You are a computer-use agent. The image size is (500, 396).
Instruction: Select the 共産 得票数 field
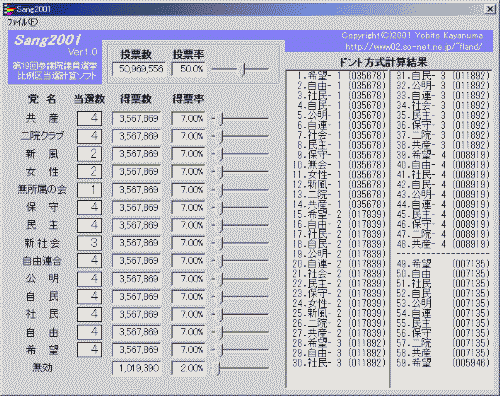[x=137, y=118]
